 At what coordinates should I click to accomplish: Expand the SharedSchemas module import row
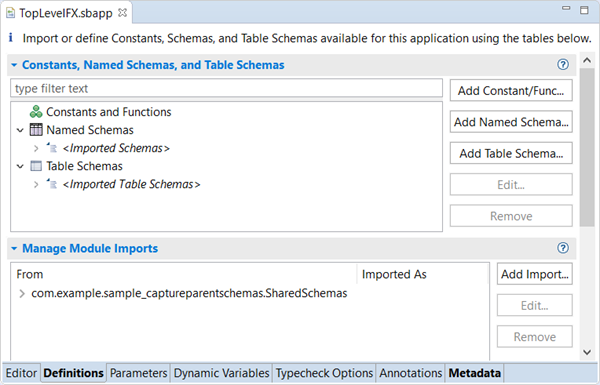22,294
